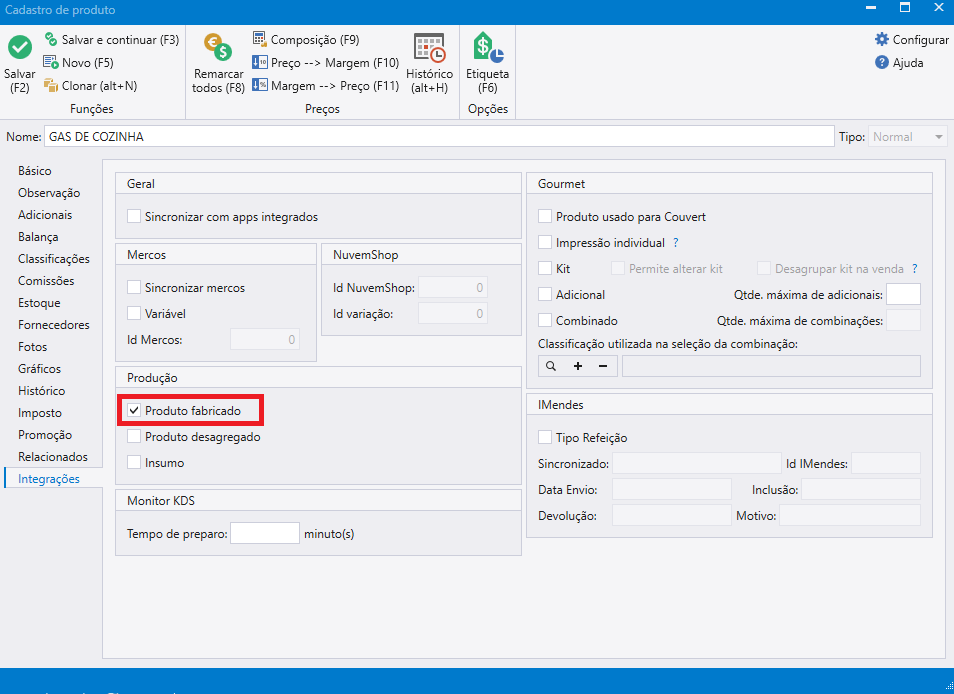
Task: Run Preço --> Margem (F10)
Action: 326,63
